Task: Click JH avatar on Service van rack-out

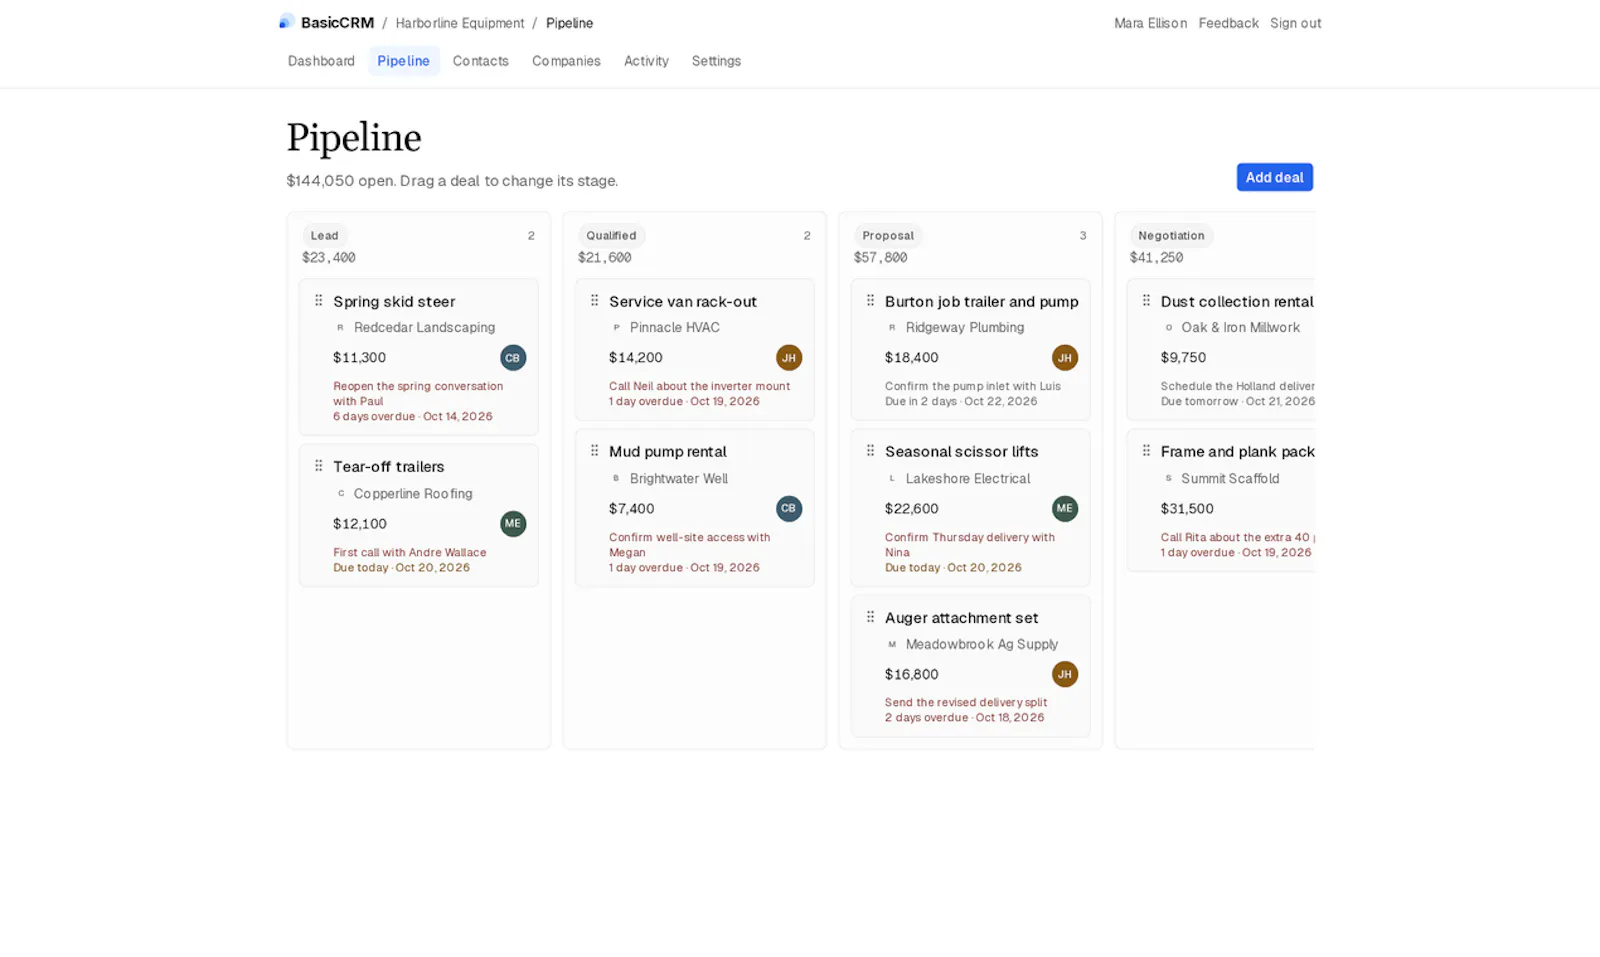Action: click(x=789, y=357)
